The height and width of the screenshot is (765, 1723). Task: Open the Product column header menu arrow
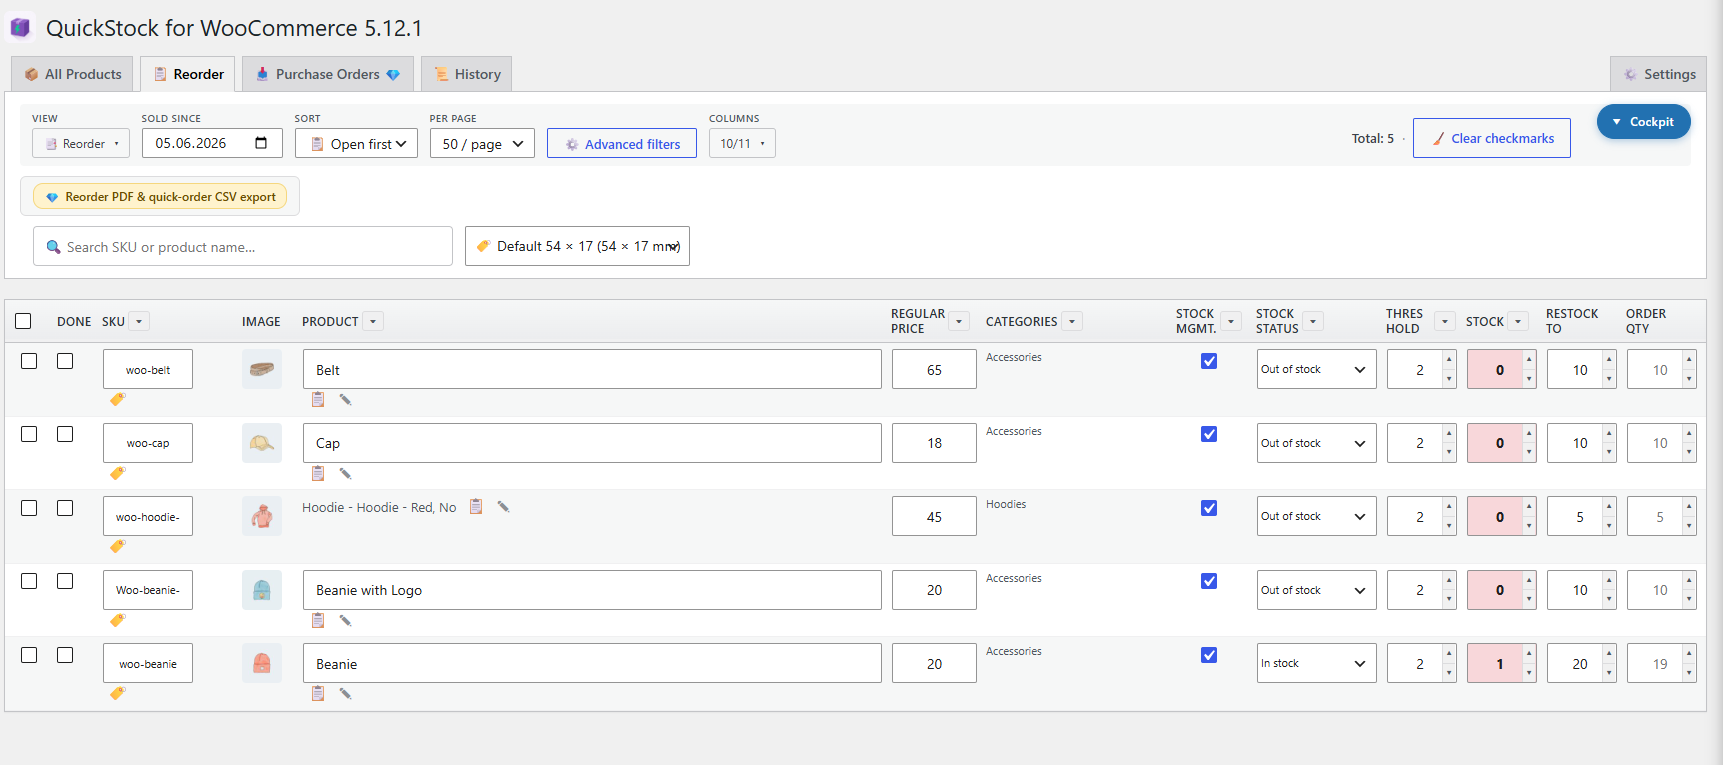click(x=373, y=321)
